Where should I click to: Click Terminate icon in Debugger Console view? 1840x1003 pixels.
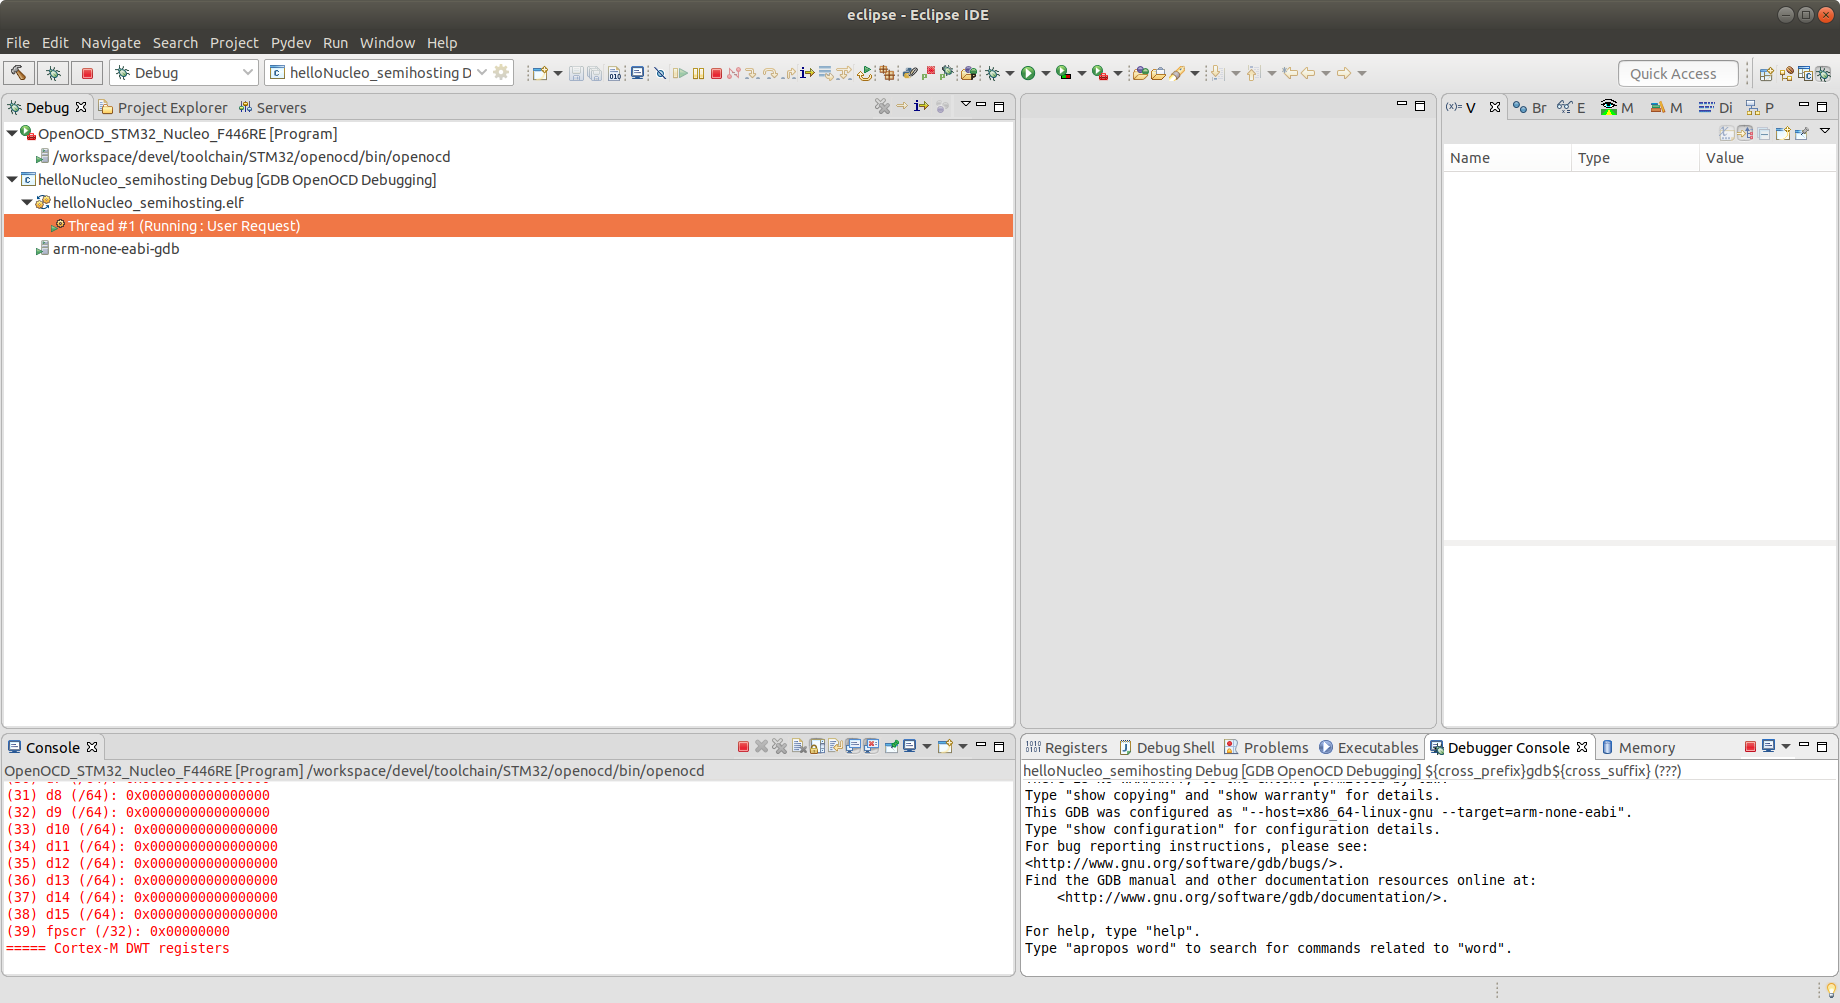pyautogui.click(x=1750, y=746)
